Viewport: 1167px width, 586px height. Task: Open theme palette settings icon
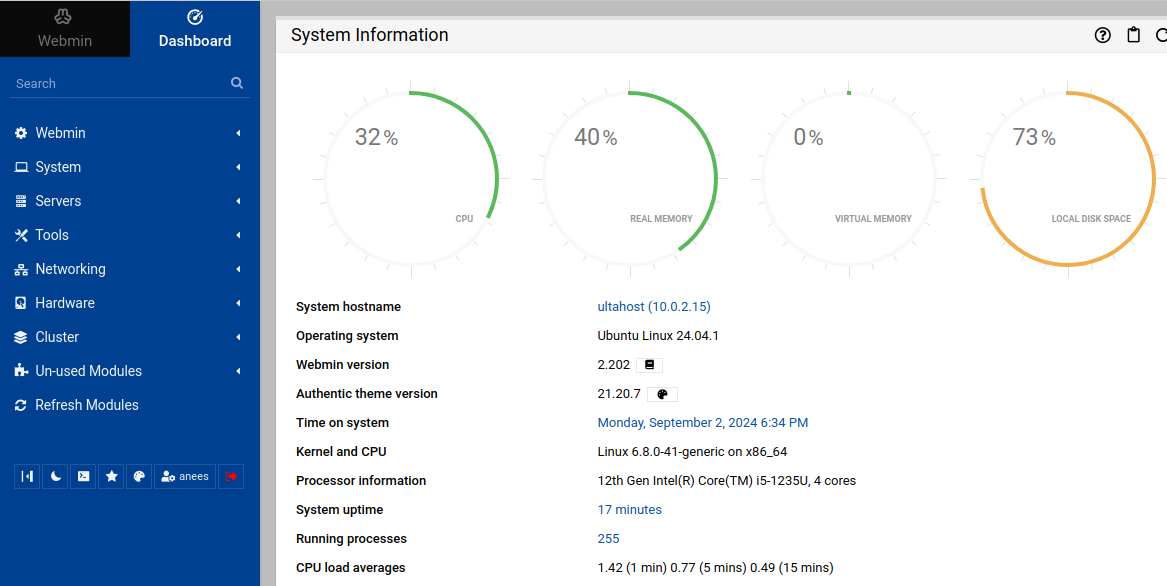[x=139, y=476]
